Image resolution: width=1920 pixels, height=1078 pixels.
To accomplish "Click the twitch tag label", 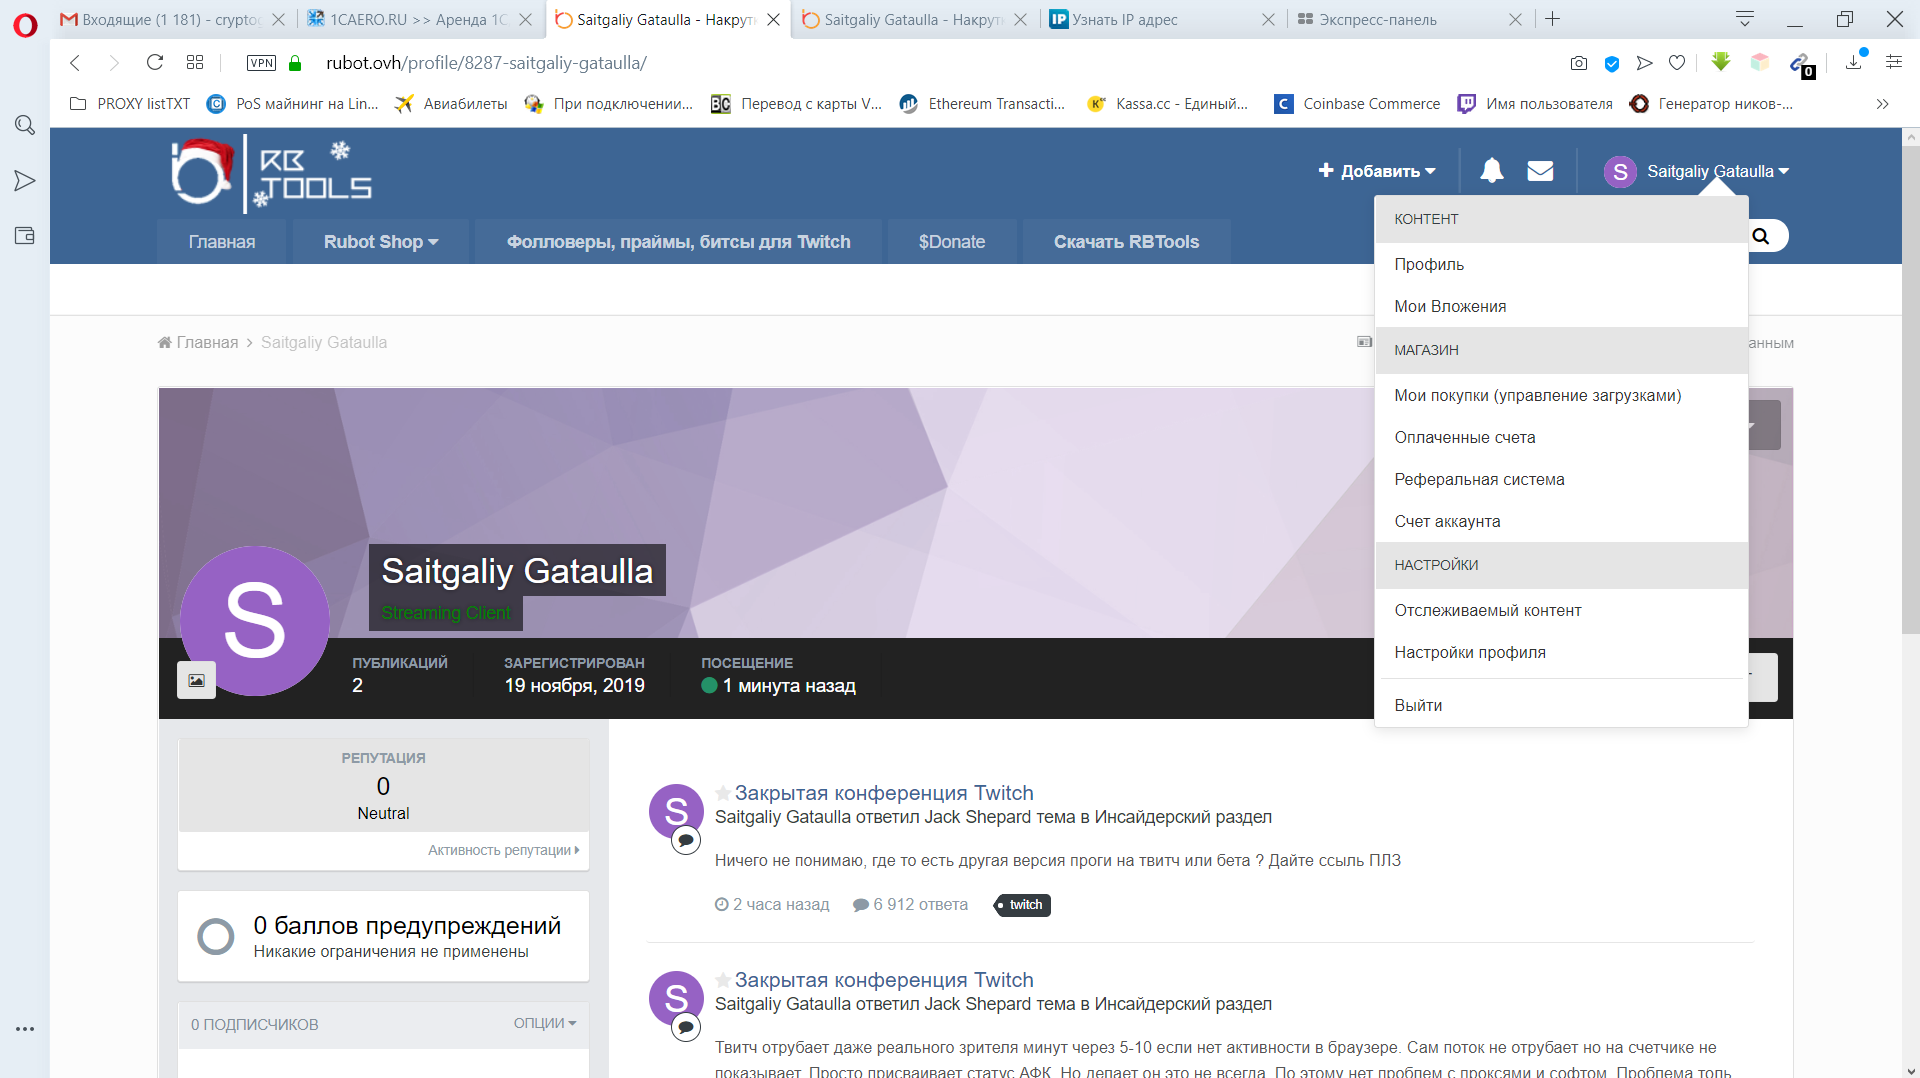I will tap(1024, 905).
